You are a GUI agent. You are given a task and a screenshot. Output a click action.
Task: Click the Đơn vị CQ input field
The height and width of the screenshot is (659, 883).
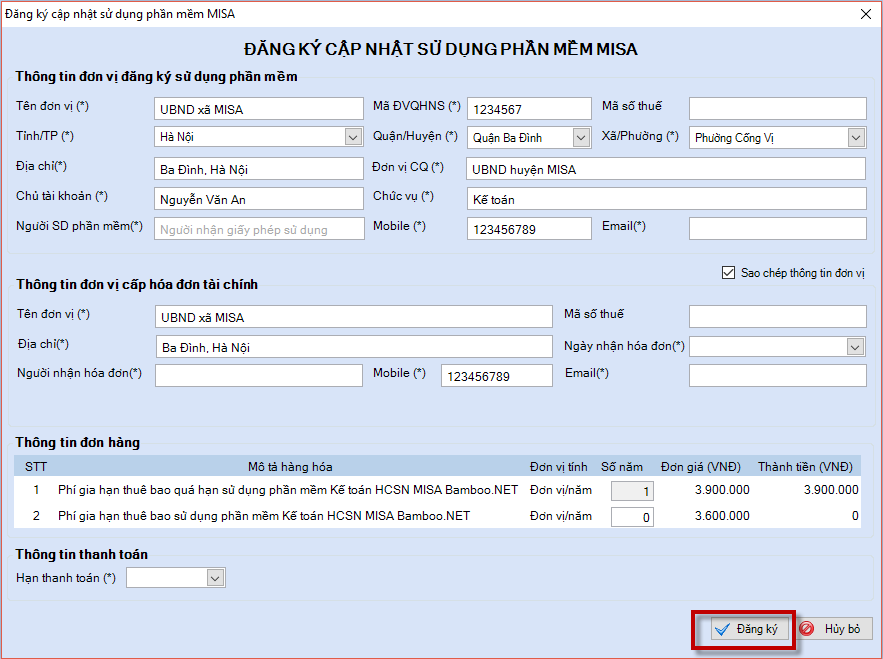tap(666, 168)
